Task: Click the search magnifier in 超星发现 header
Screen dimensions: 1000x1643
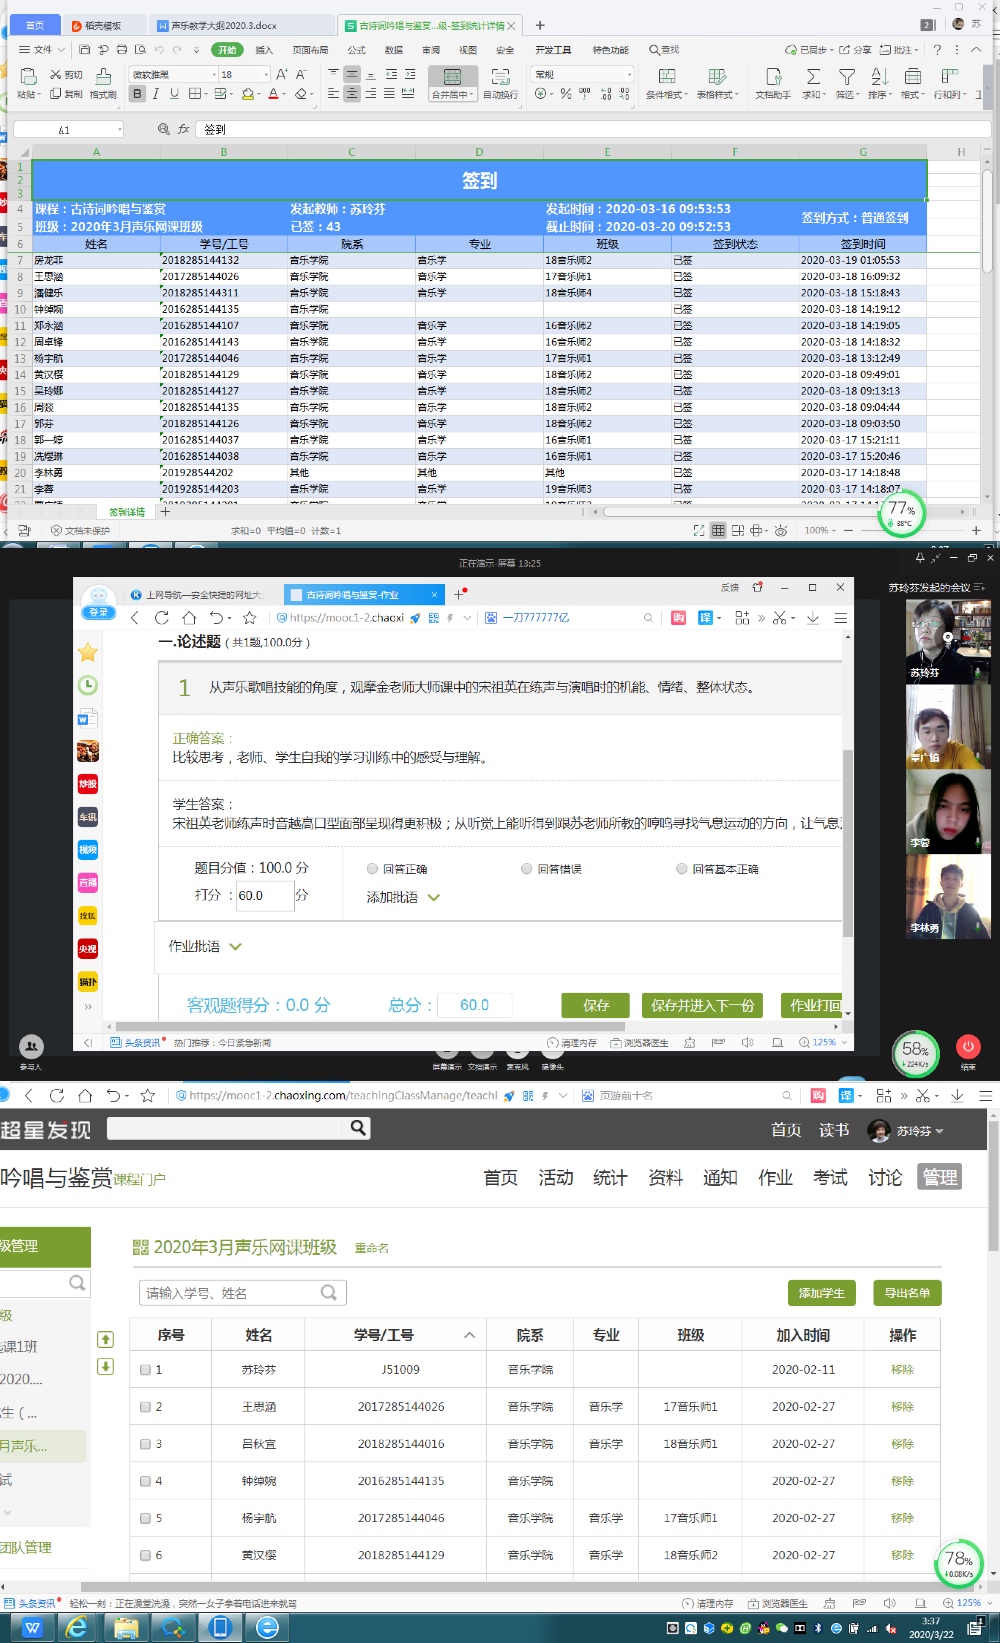Action: pyautogui.click(x=358, y=1128)
